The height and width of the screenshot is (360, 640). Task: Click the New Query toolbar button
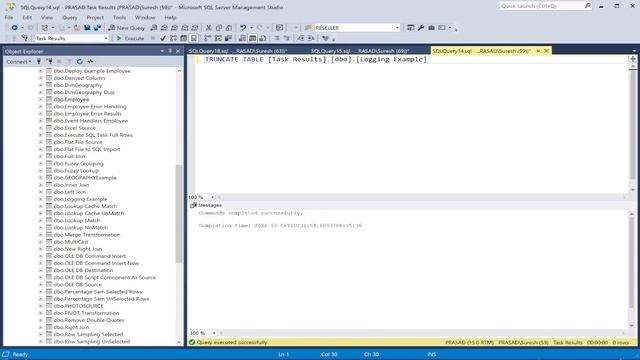127,28
